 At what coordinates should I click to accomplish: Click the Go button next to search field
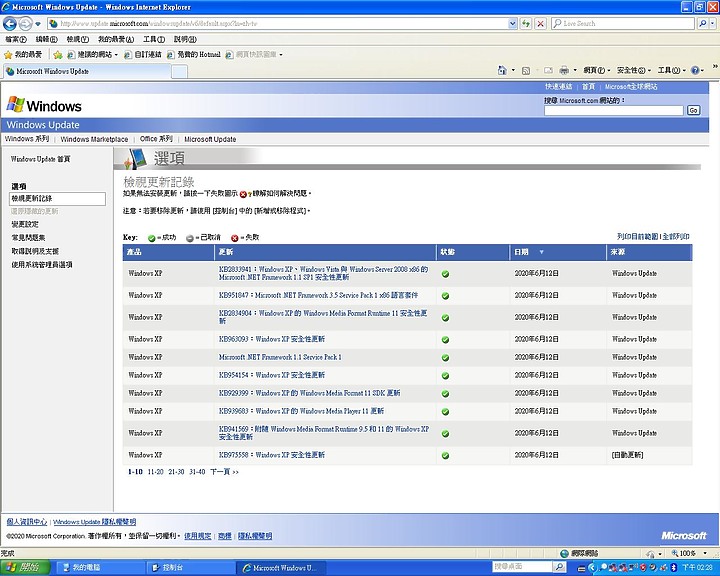tap(693, 110)
